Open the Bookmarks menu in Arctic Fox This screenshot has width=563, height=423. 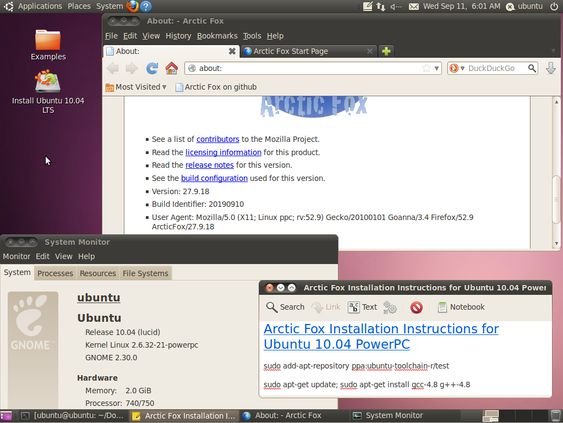click(217, 36)
